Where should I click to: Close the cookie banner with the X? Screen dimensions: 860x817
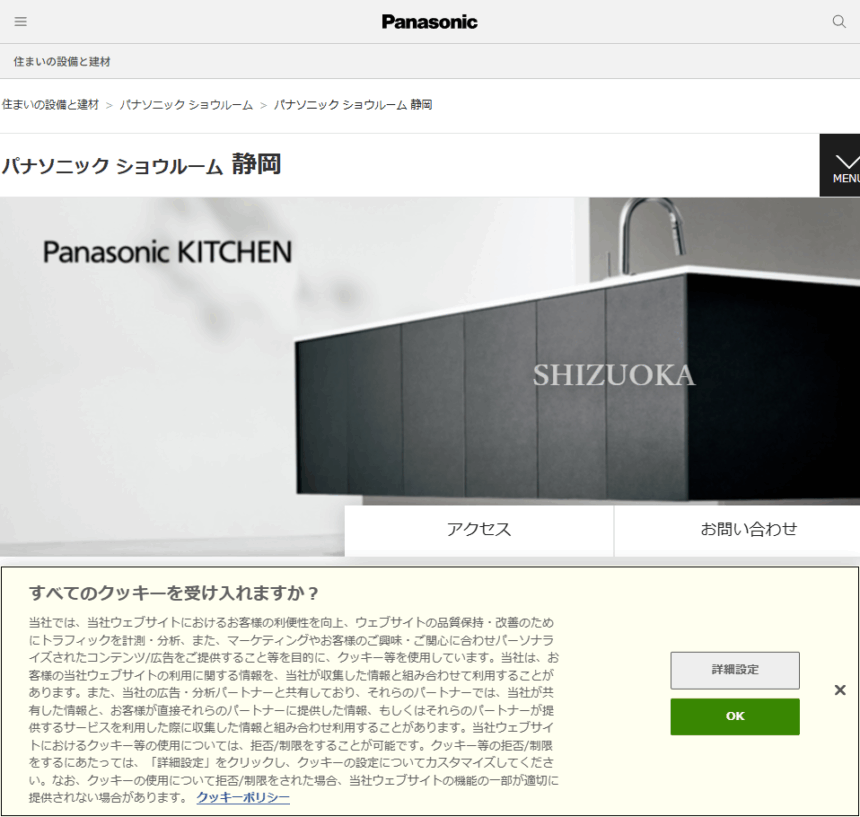pyautogui.click(x=840, y=690)
